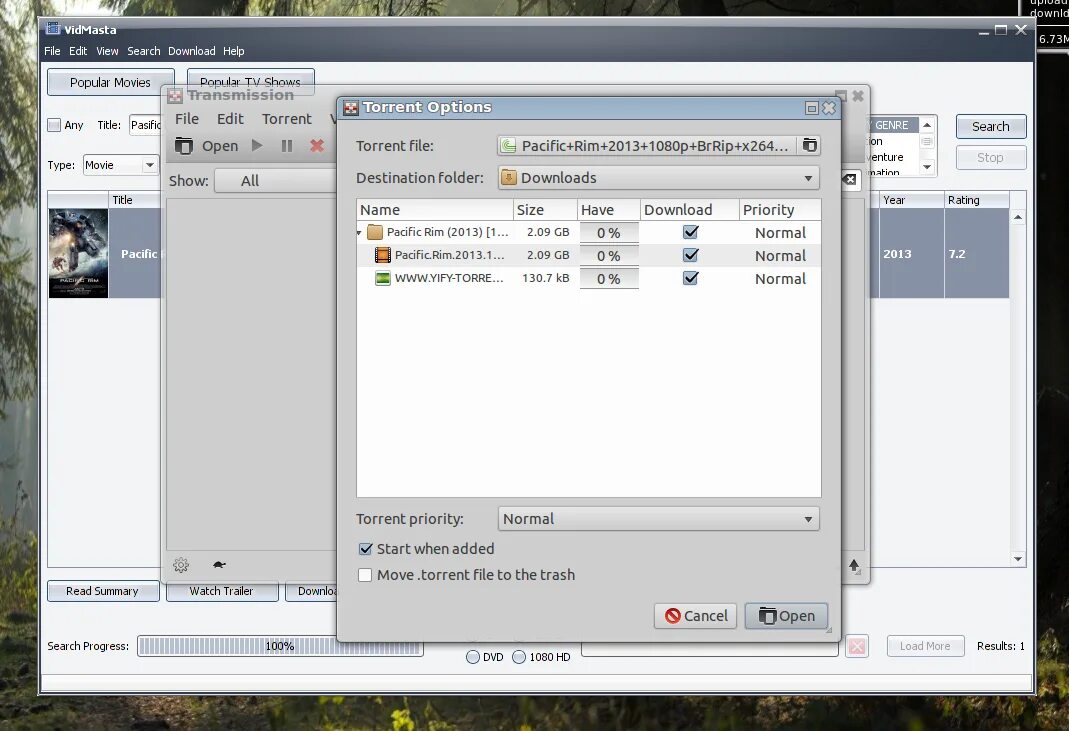
Task: Open the Transmission Show All filter
Action: coord(275,181)
